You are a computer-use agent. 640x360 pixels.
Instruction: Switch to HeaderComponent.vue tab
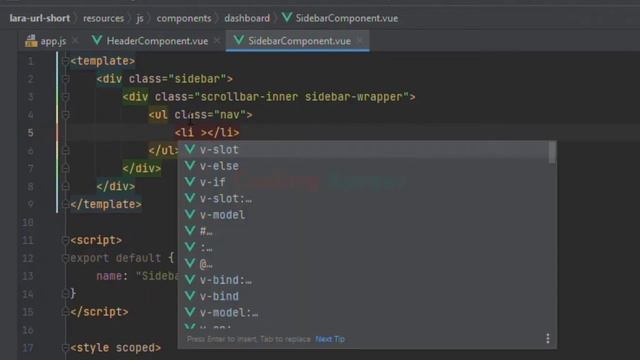pos(150,41)
